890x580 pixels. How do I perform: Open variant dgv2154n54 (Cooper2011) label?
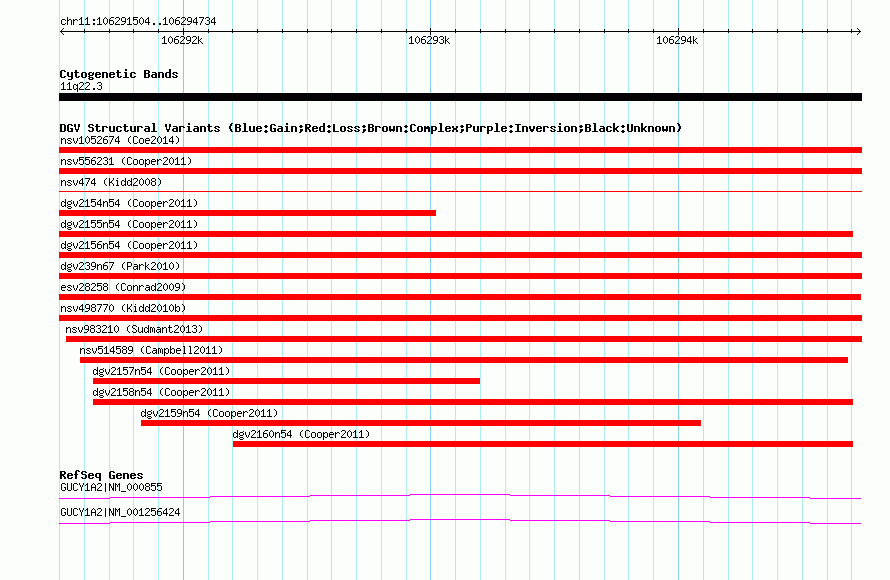click(129, 203)
